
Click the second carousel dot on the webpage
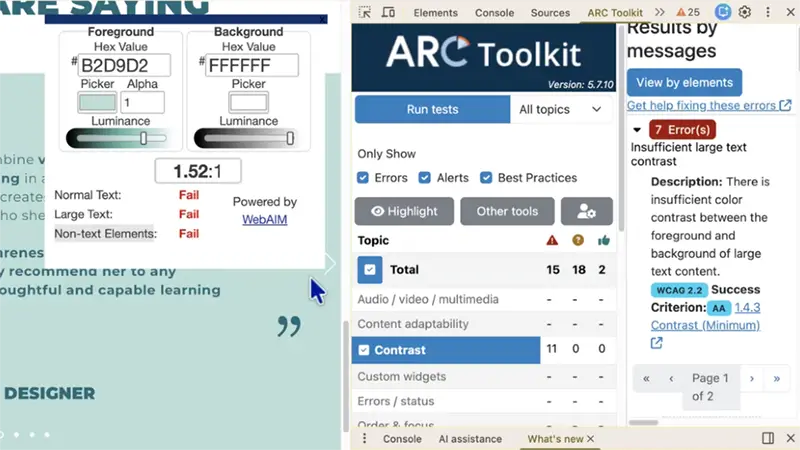tap(17, 435)
